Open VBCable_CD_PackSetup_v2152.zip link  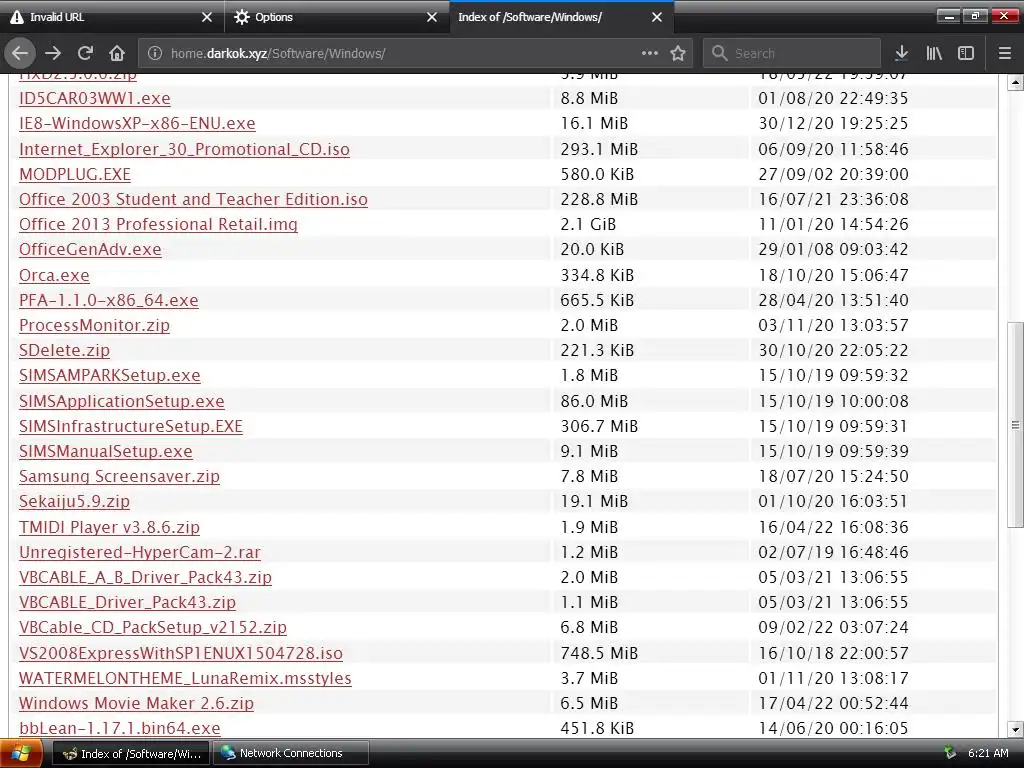tap(153, 628)
